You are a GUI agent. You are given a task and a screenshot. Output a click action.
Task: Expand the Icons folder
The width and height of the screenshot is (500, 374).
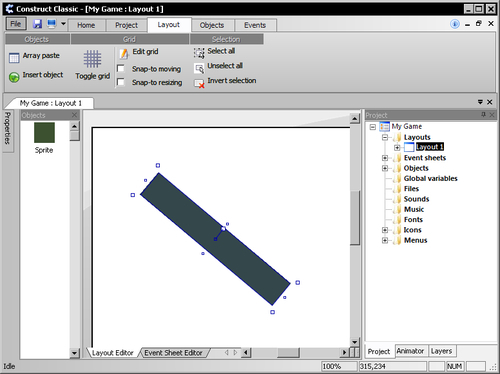point(385,230)
